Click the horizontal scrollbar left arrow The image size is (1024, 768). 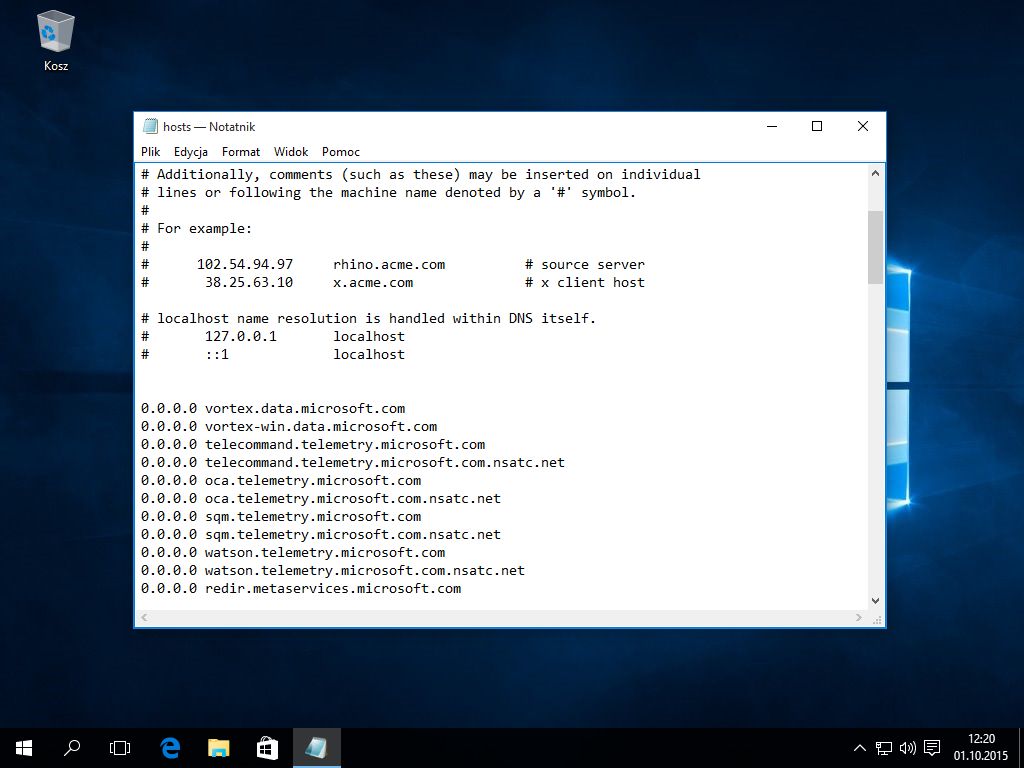click(x=144, y=617)
